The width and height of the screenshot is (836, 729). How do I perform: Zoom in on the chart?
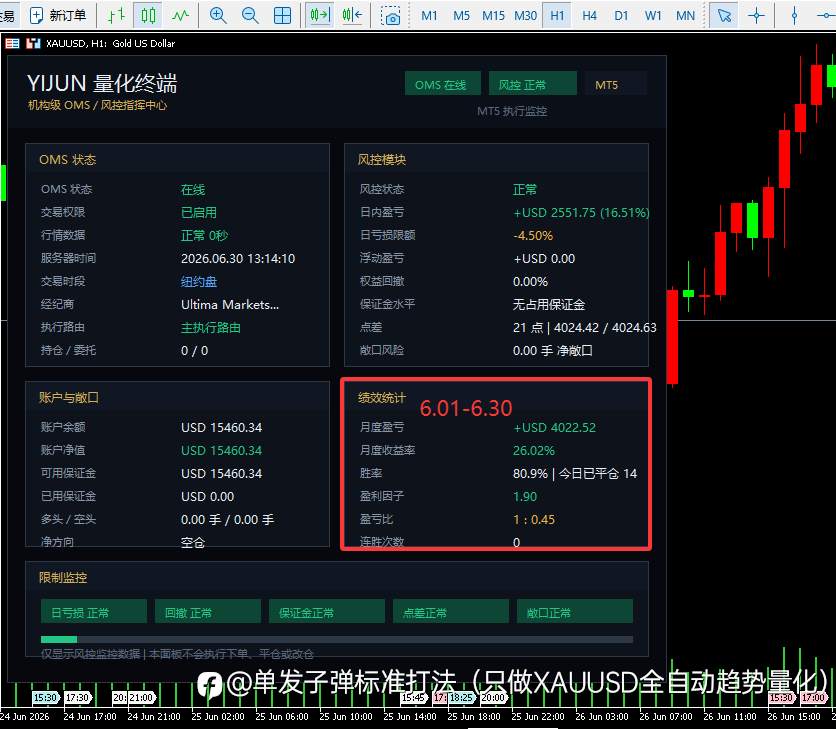tap(218, 15)
